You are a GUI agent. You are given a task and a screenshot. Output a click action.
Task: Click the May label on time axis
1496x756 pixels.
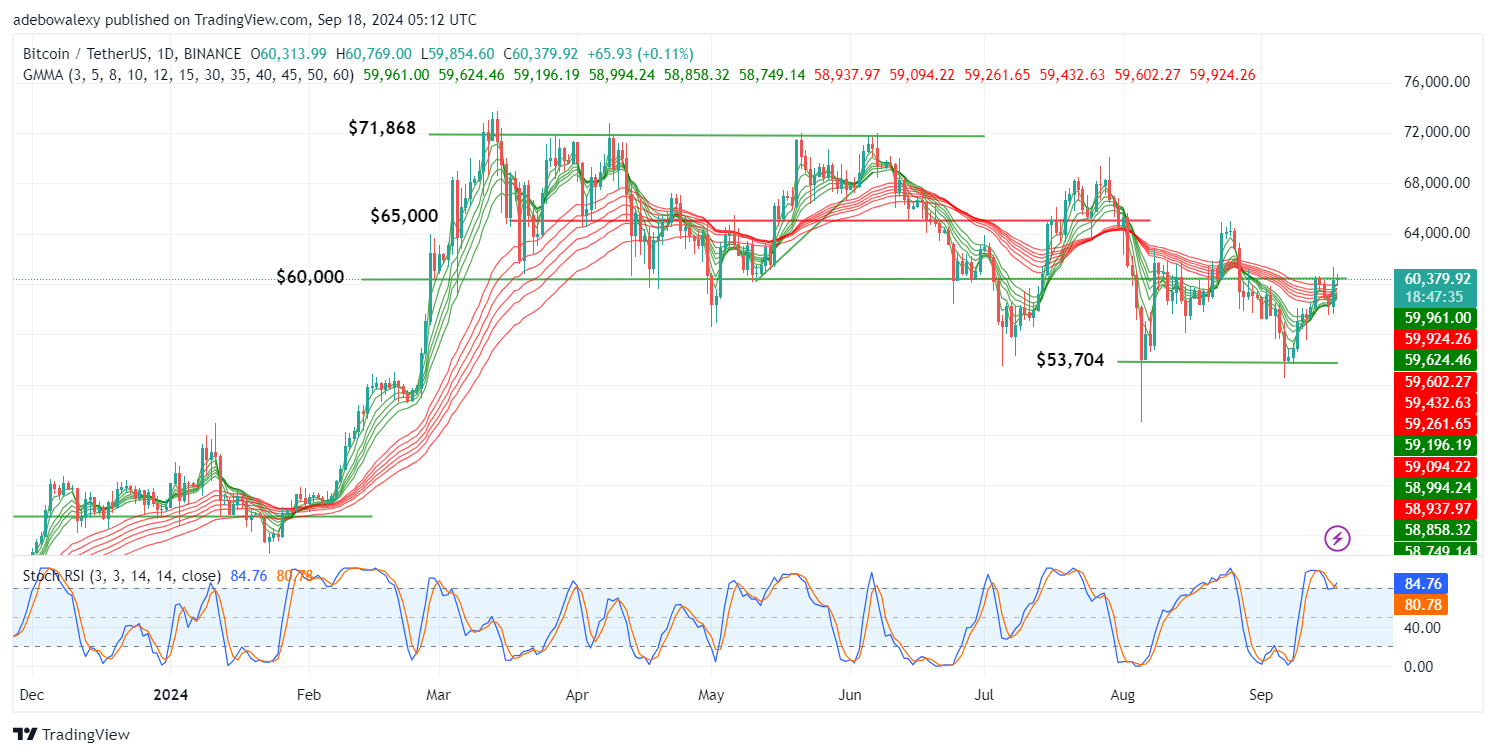711,693
